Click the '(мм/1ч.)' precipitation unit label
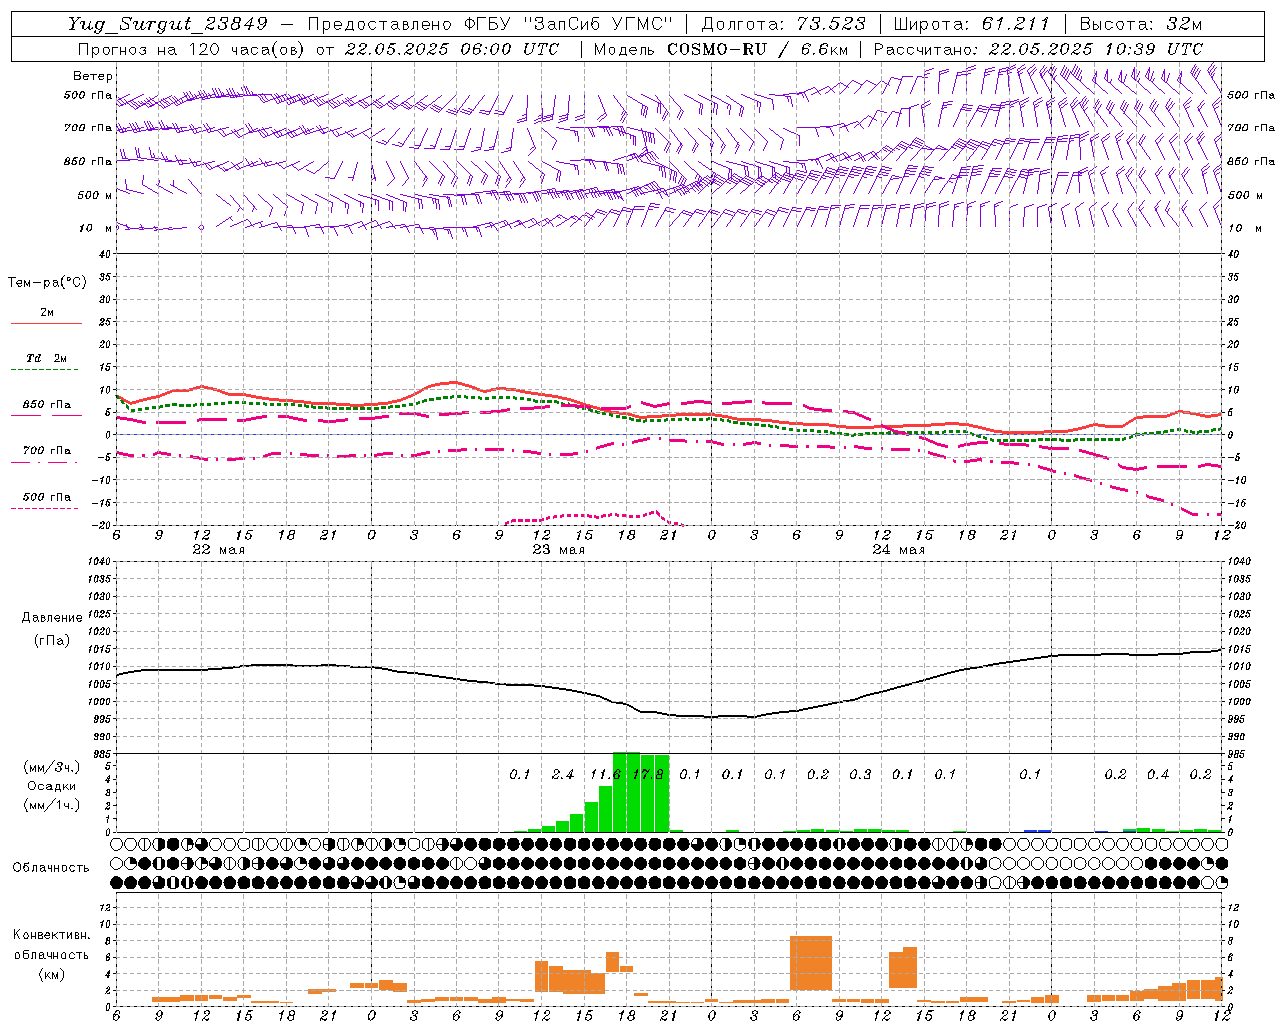Image resolution: width=1280 pixels, height=1024 pixels. point(52,805)
